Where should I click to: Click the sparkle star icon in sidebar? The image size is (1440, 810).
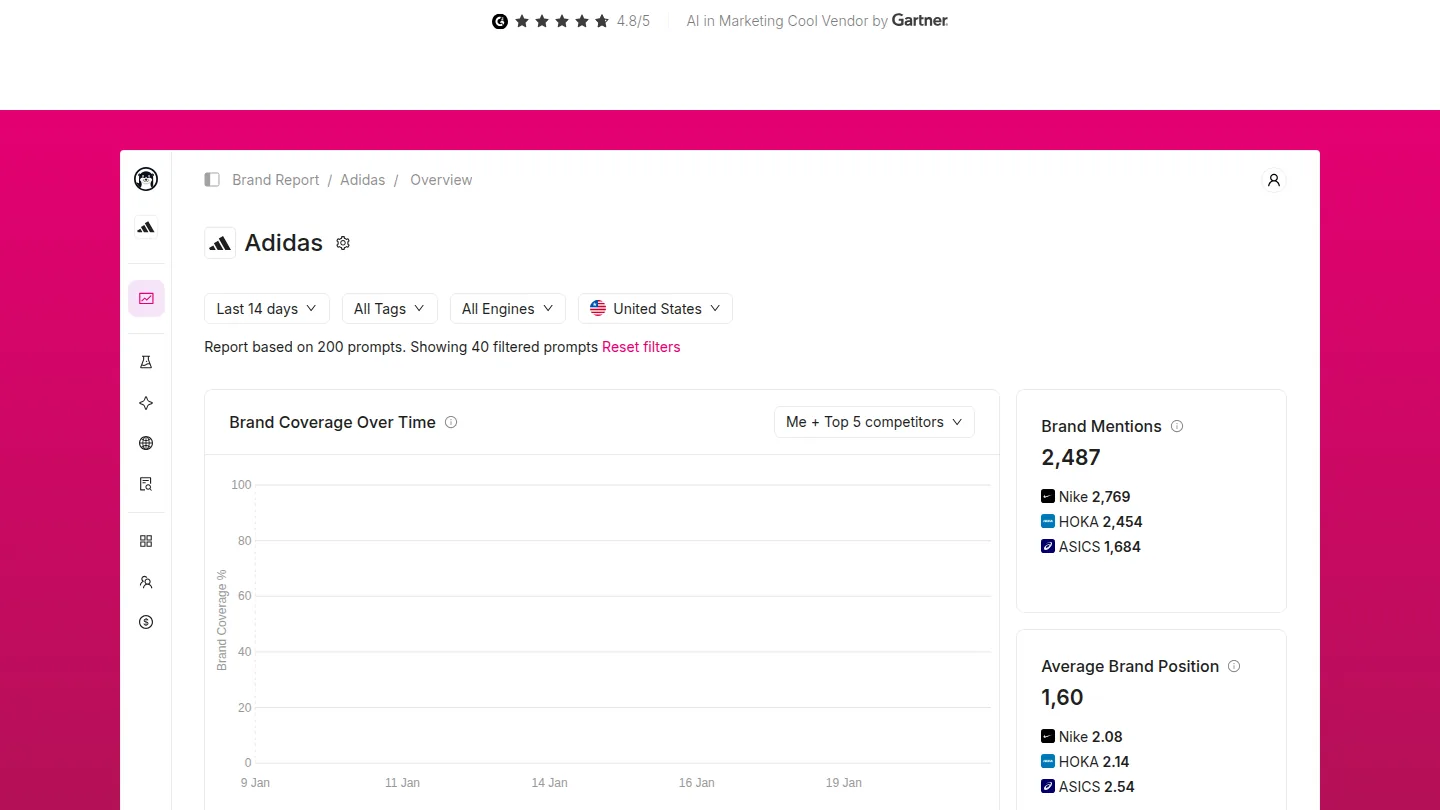coord(146,403)
